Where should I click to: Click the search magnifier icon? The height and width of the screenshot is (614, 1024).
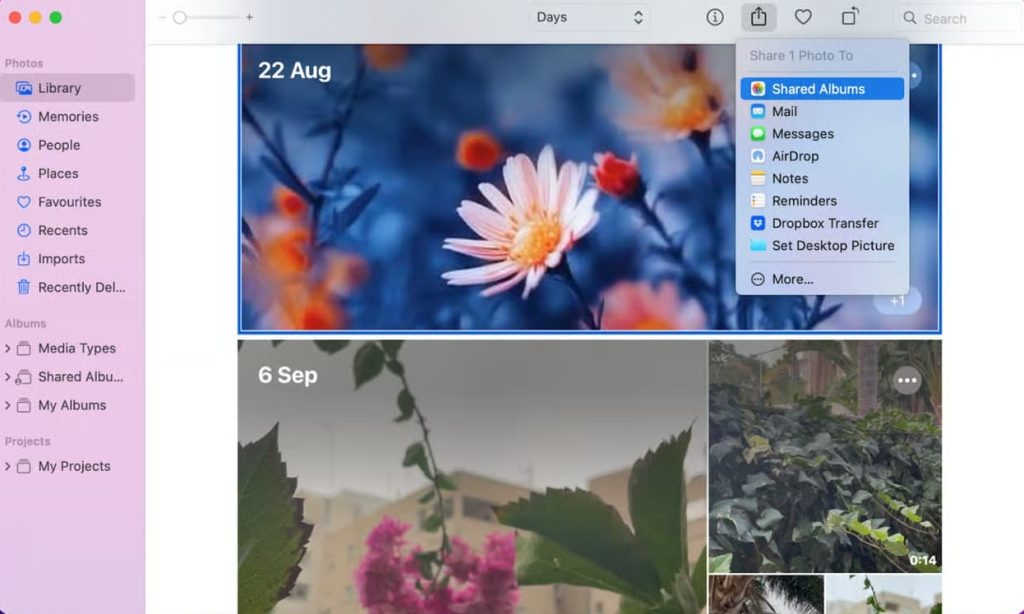pos(909,18)
